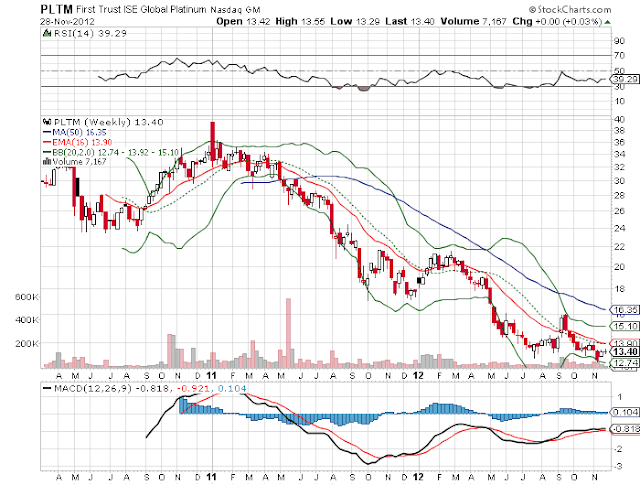
Task: Click the legend Volume 7,167 label
Action: pos(80,162)
